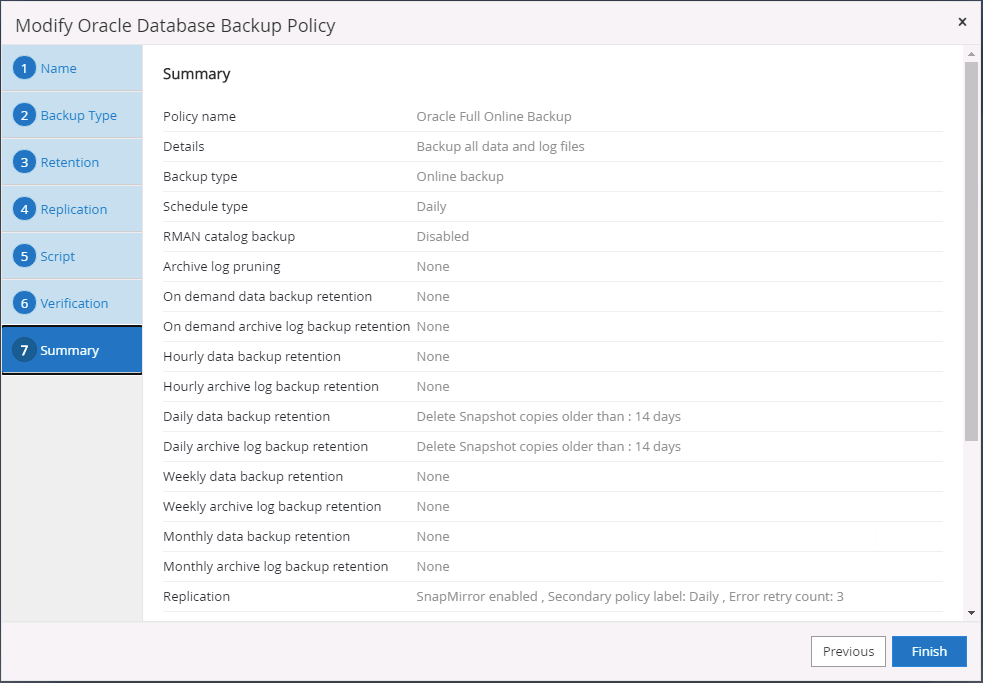
Task: Click the step 7 number circle icon
Action: [25, 350]
